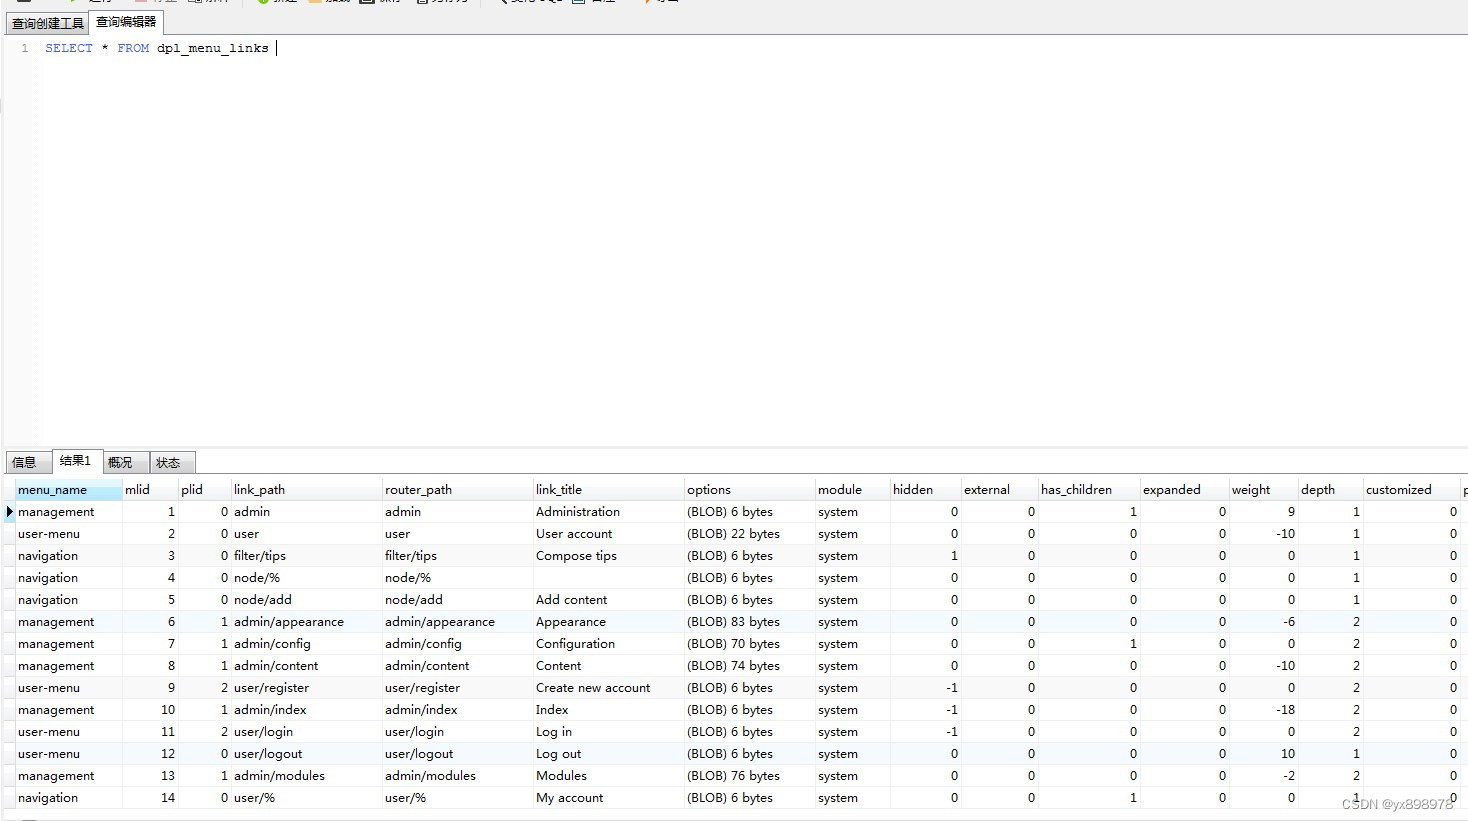Click the link_title column header
This screenshot has width=1468, height=821.
coord(609,489)
